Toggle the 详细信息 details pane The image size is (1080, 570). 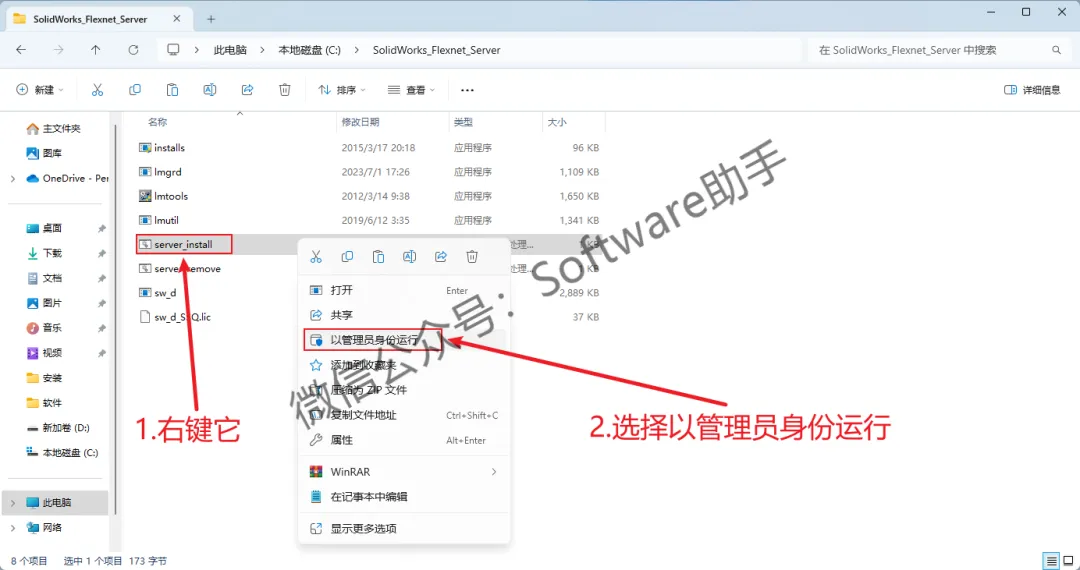pyautogui.click(x=1032, y=89)
